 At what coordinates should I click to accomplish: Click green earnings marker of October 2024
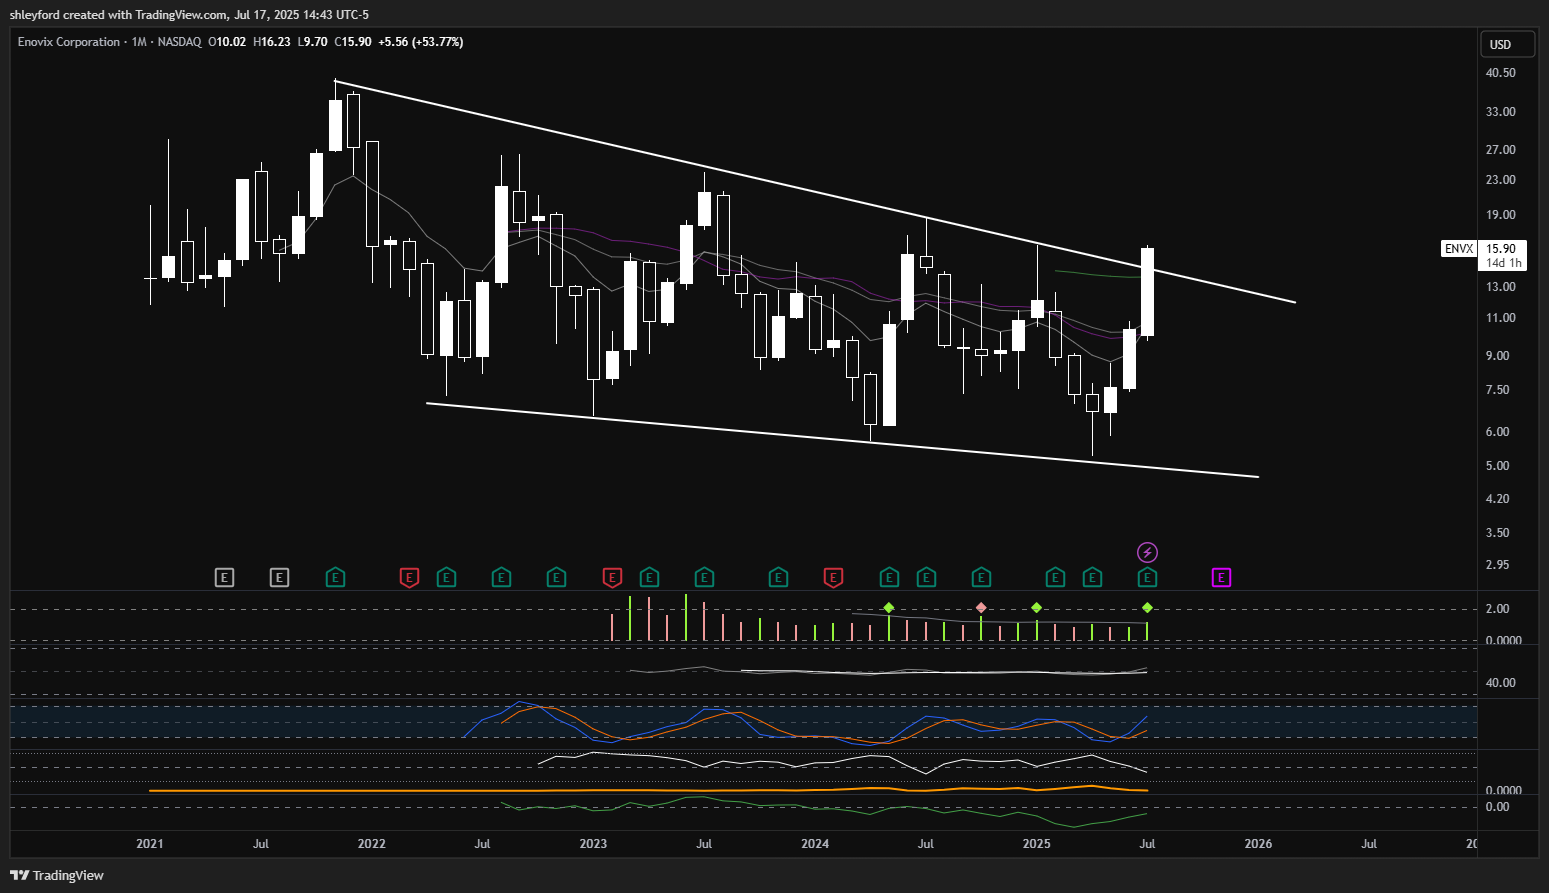click(981, 577)
